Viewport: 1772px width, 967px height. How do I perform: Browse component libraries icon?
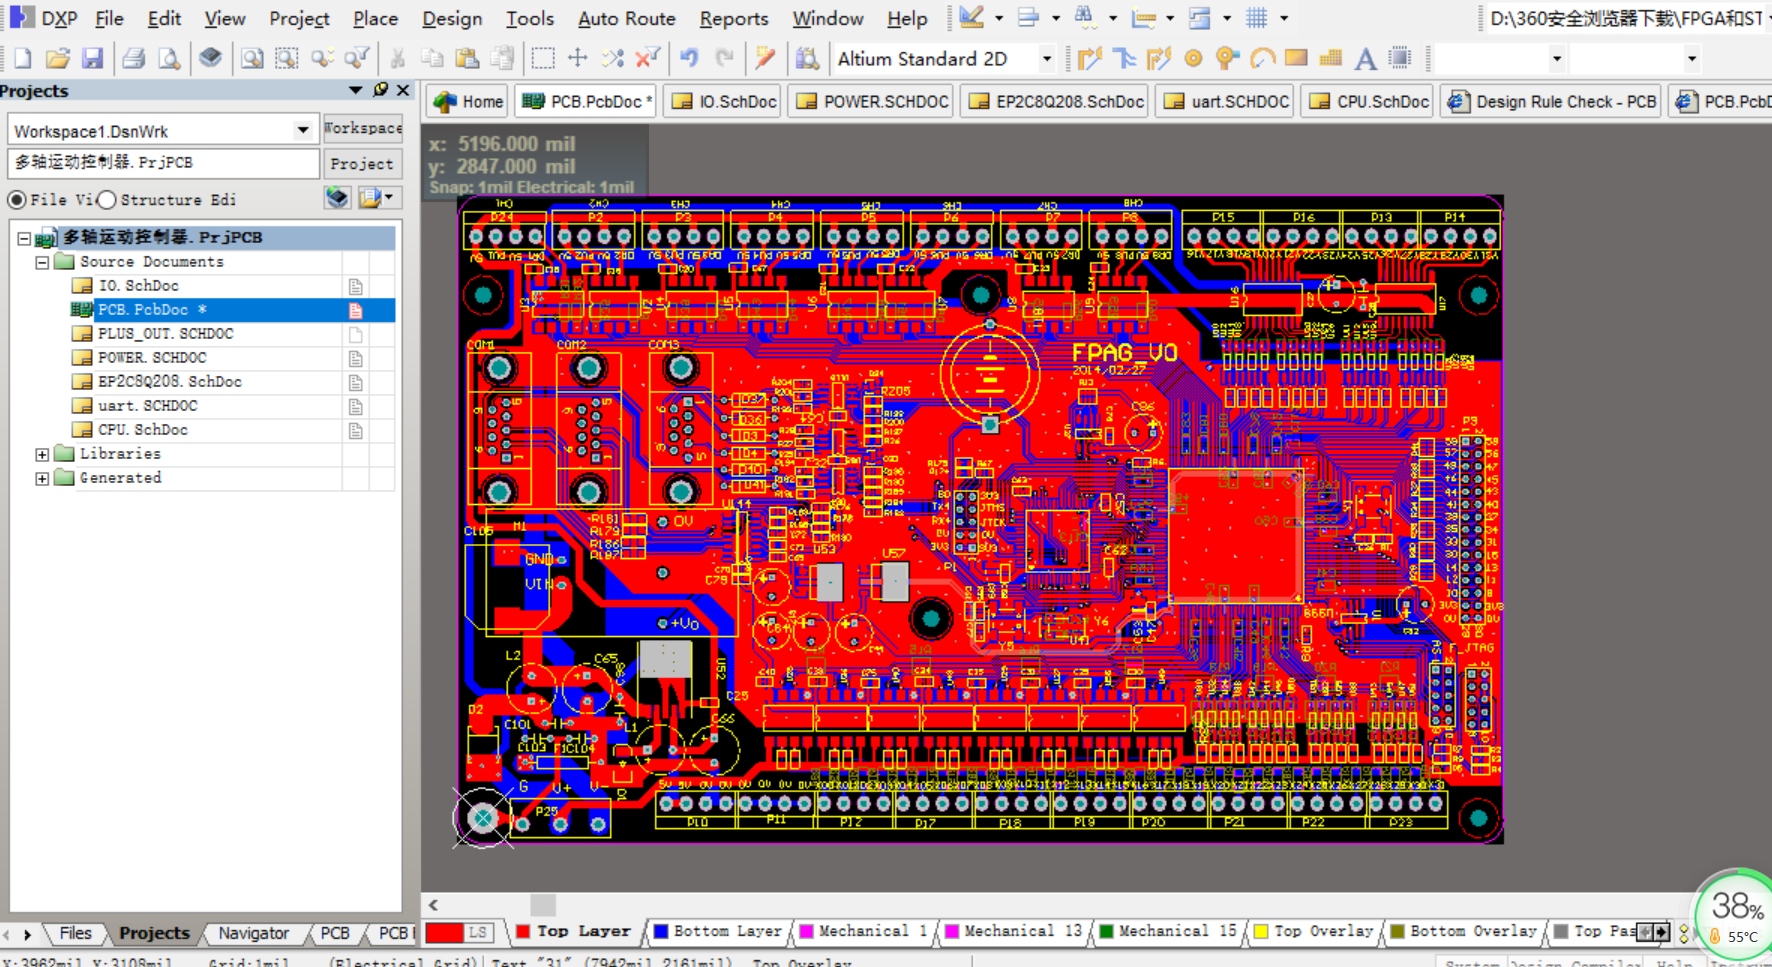(x=807, y=59)
